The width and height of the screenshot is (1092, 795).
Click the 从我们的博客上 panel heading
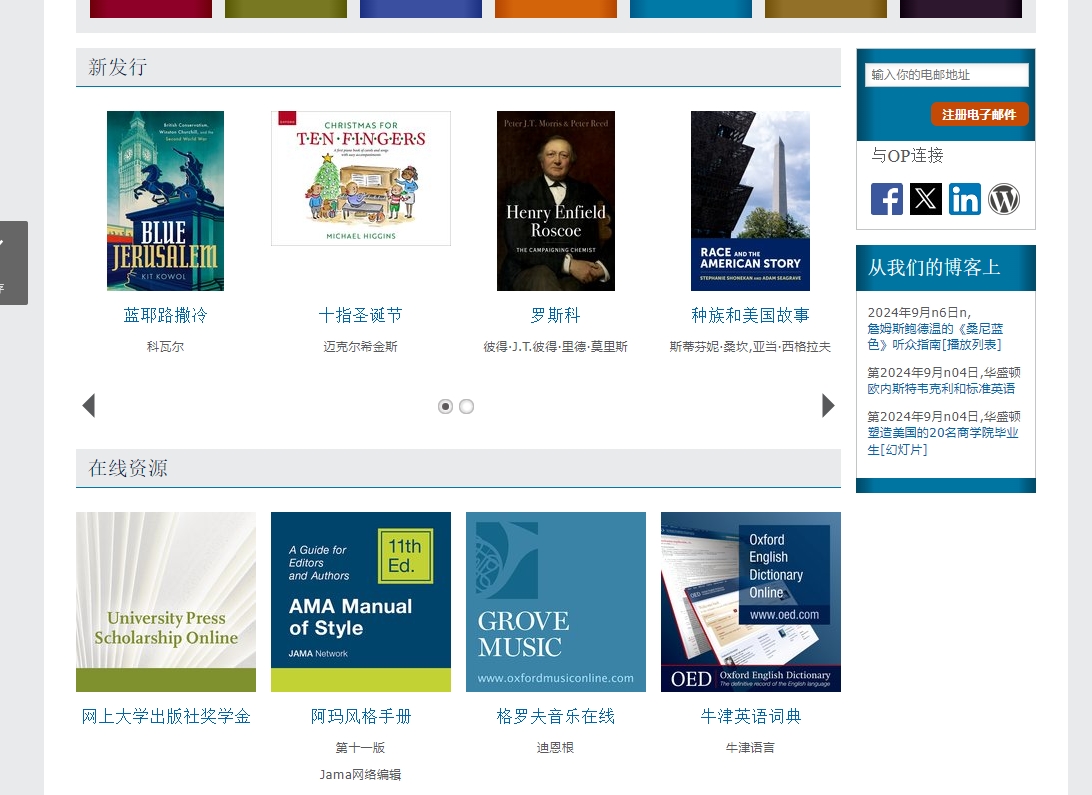(933, 267)
